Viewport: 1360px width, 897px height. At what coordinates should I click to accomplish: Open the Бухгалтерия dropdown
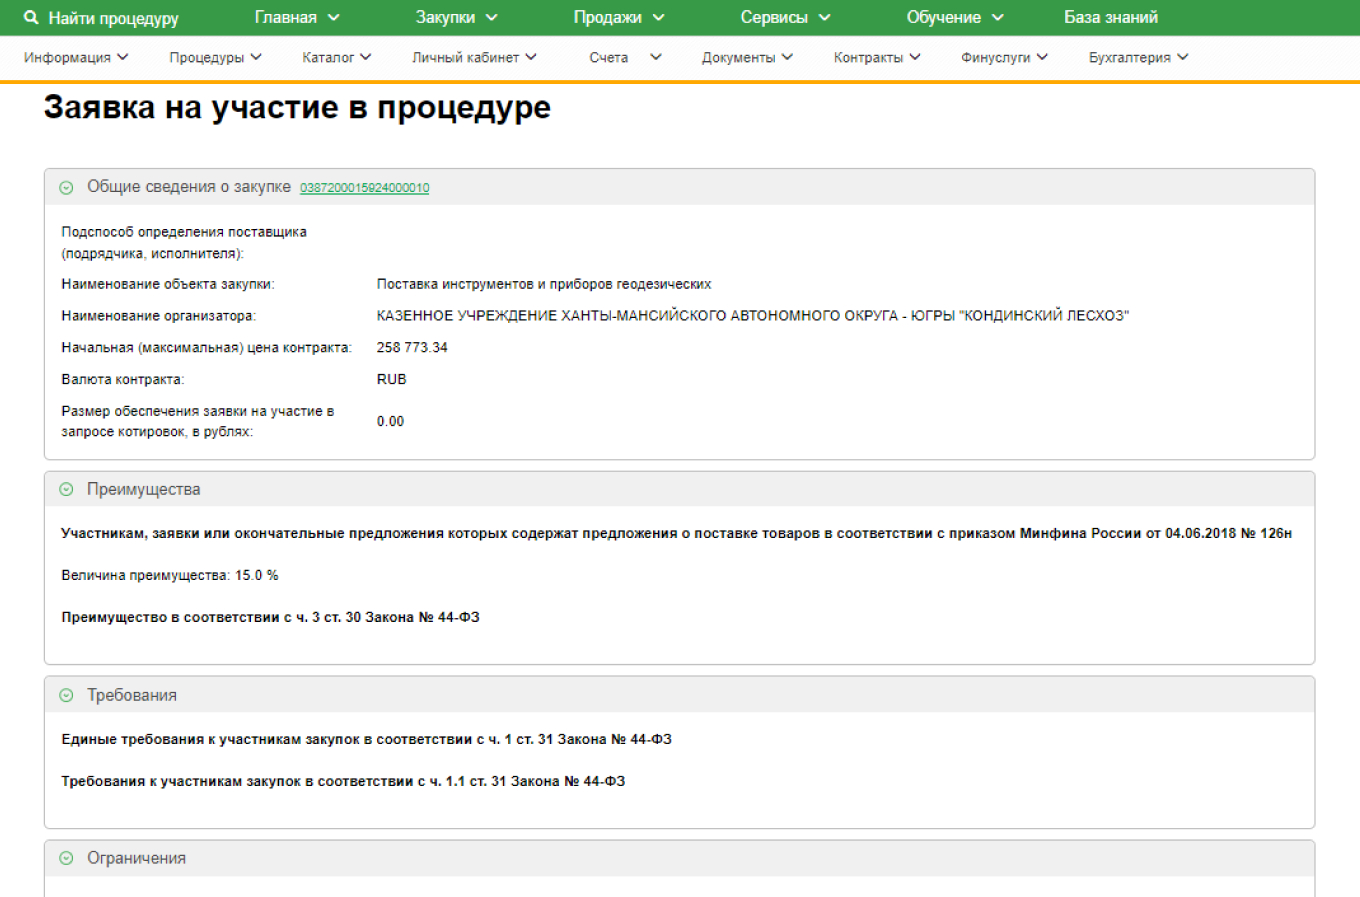tap(1137, 57)
